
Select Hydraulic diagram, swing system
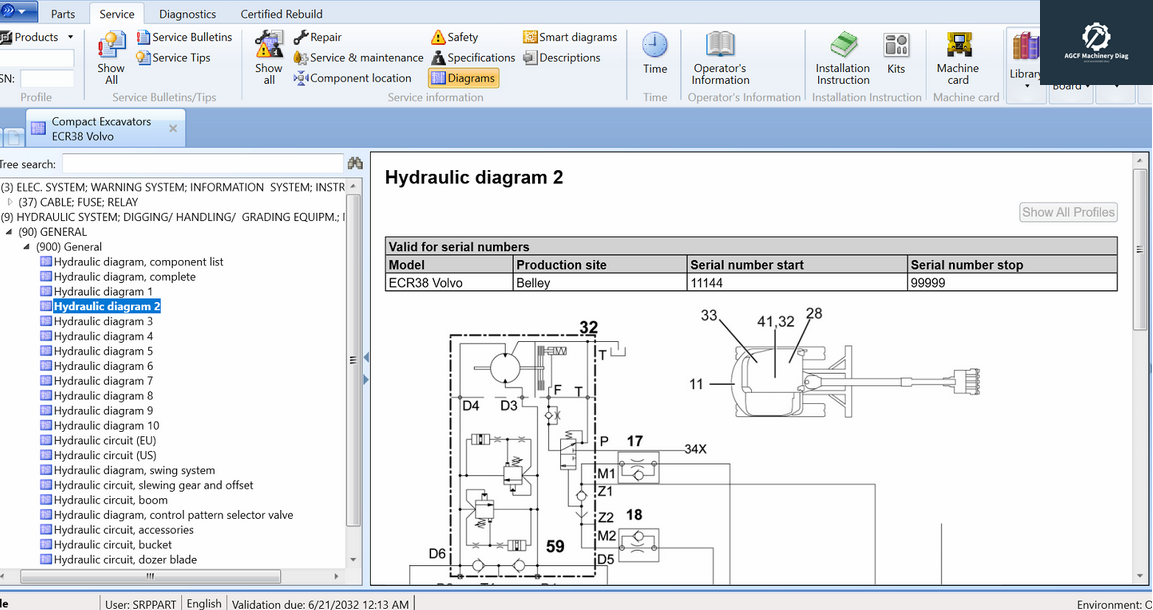(x=134, y=470)
